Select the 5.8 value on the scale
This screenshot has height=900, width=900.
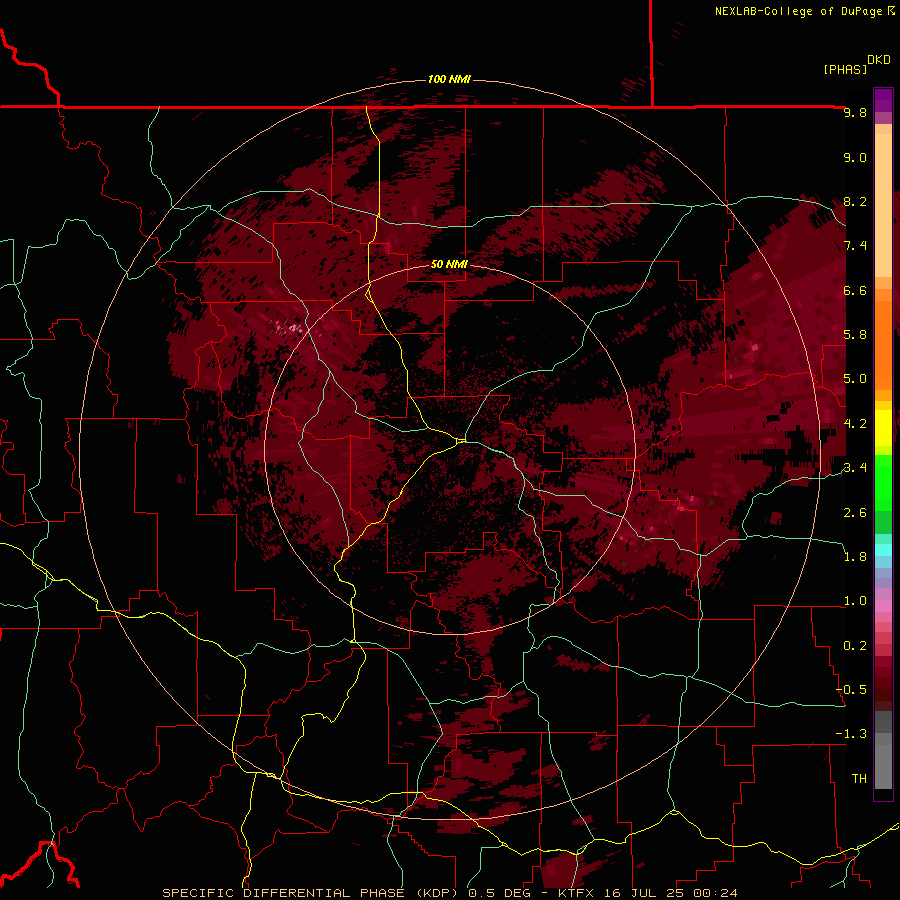(855, 335)
